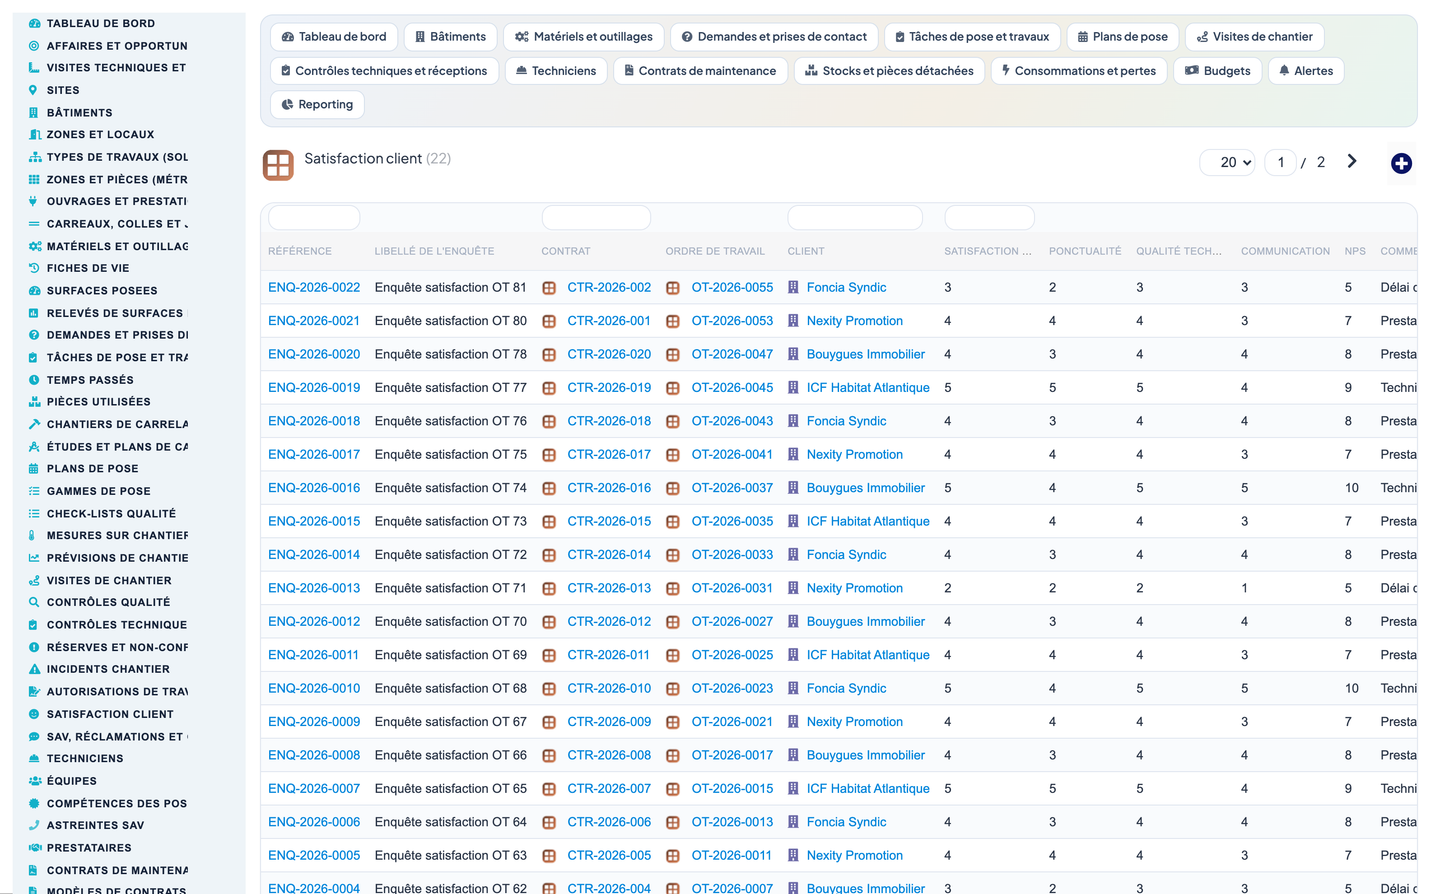This screenshot has width=1445, height=894.
Task: Click contract icon beside CTR-2026-002
Action: pyautogui.click(x=549, y=288)
